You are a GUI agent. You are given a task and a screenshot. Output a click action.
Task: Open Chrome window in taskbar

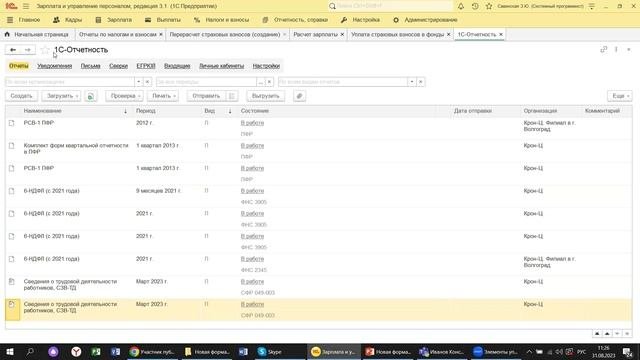coord(151,351)
